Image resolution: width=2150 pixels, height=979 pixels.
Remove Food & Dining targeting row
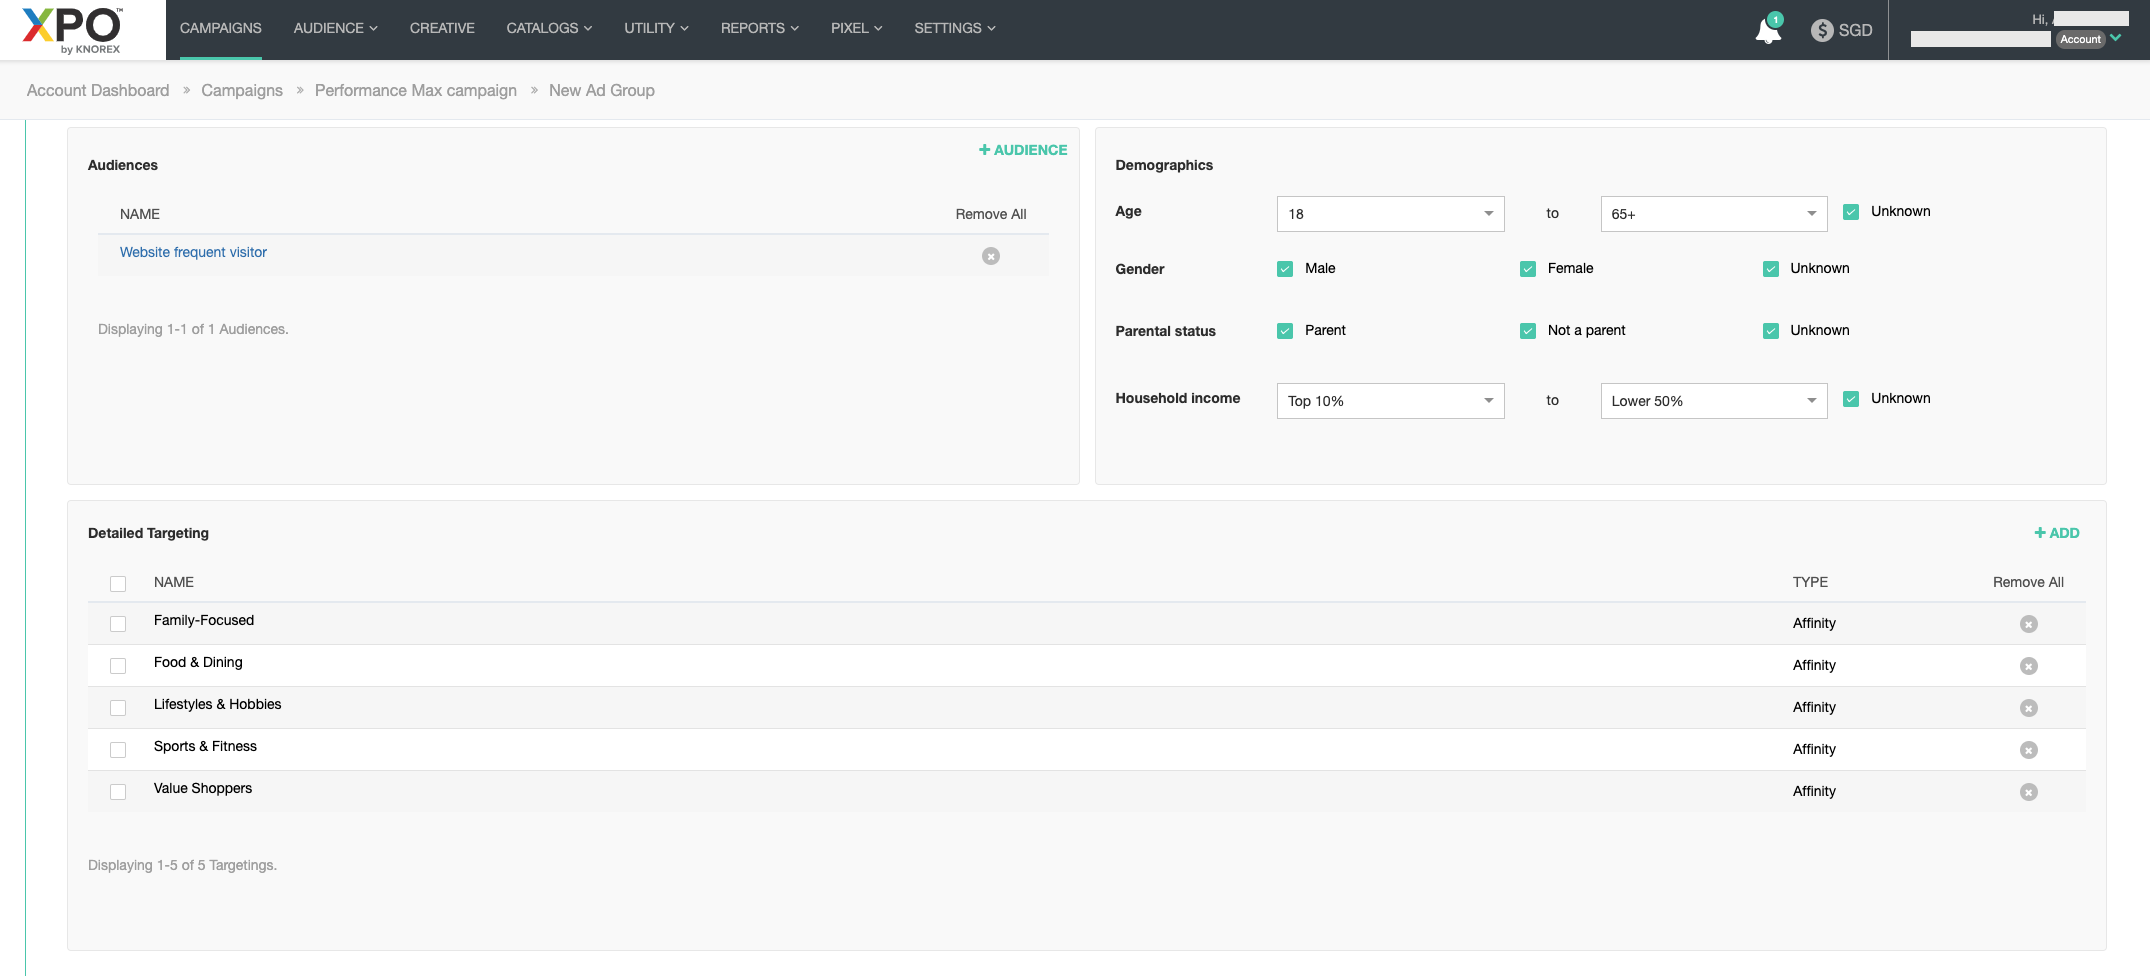[2028, 666]
